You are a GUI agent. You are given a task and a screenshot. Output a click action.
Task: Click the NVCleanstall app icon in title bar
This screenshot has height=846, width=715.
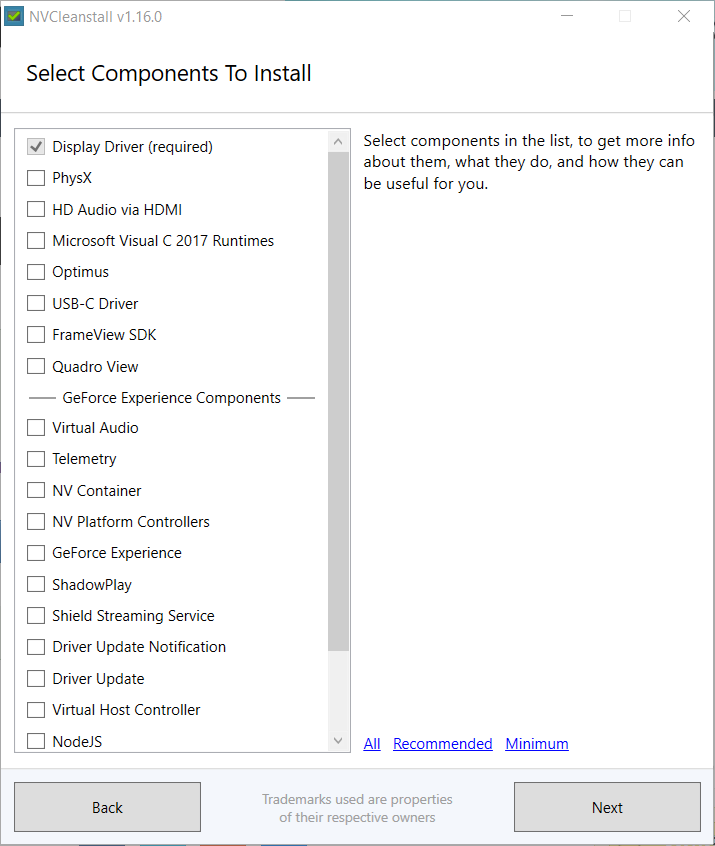(14, 16)
